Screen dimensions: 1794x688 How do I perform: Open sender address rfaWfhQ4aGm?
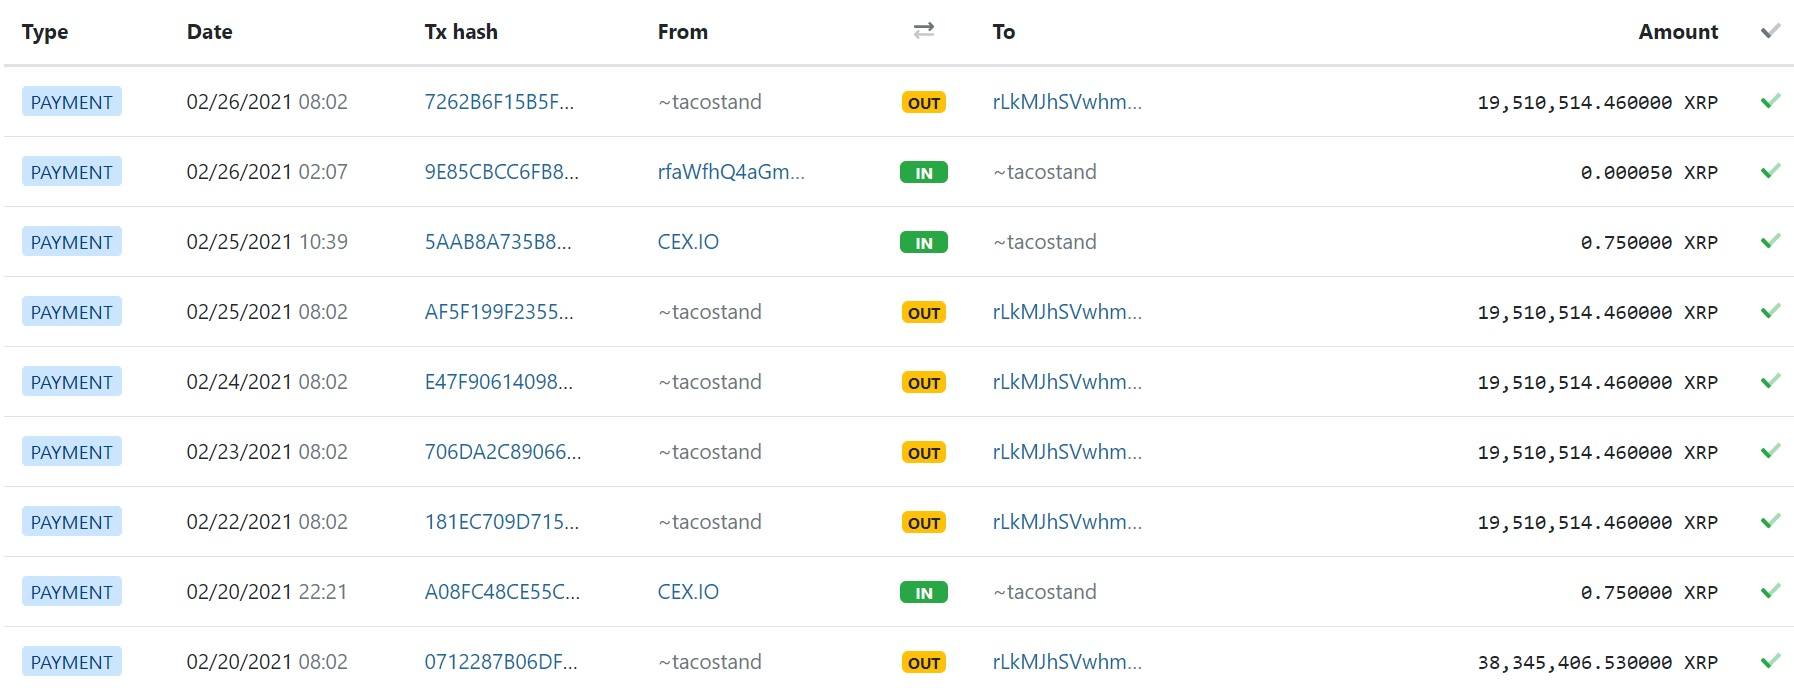click(731, 172)
